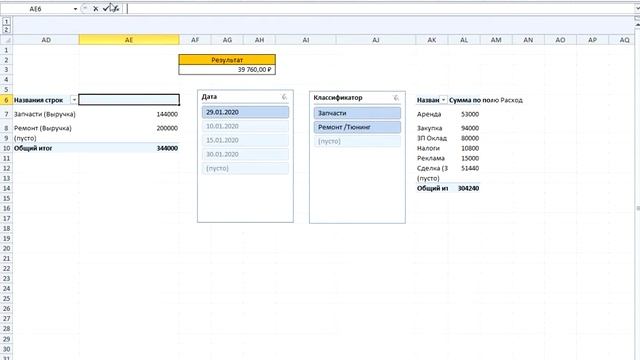
Task: Open Insert Function via the fx icon
Action: (116, 9)
